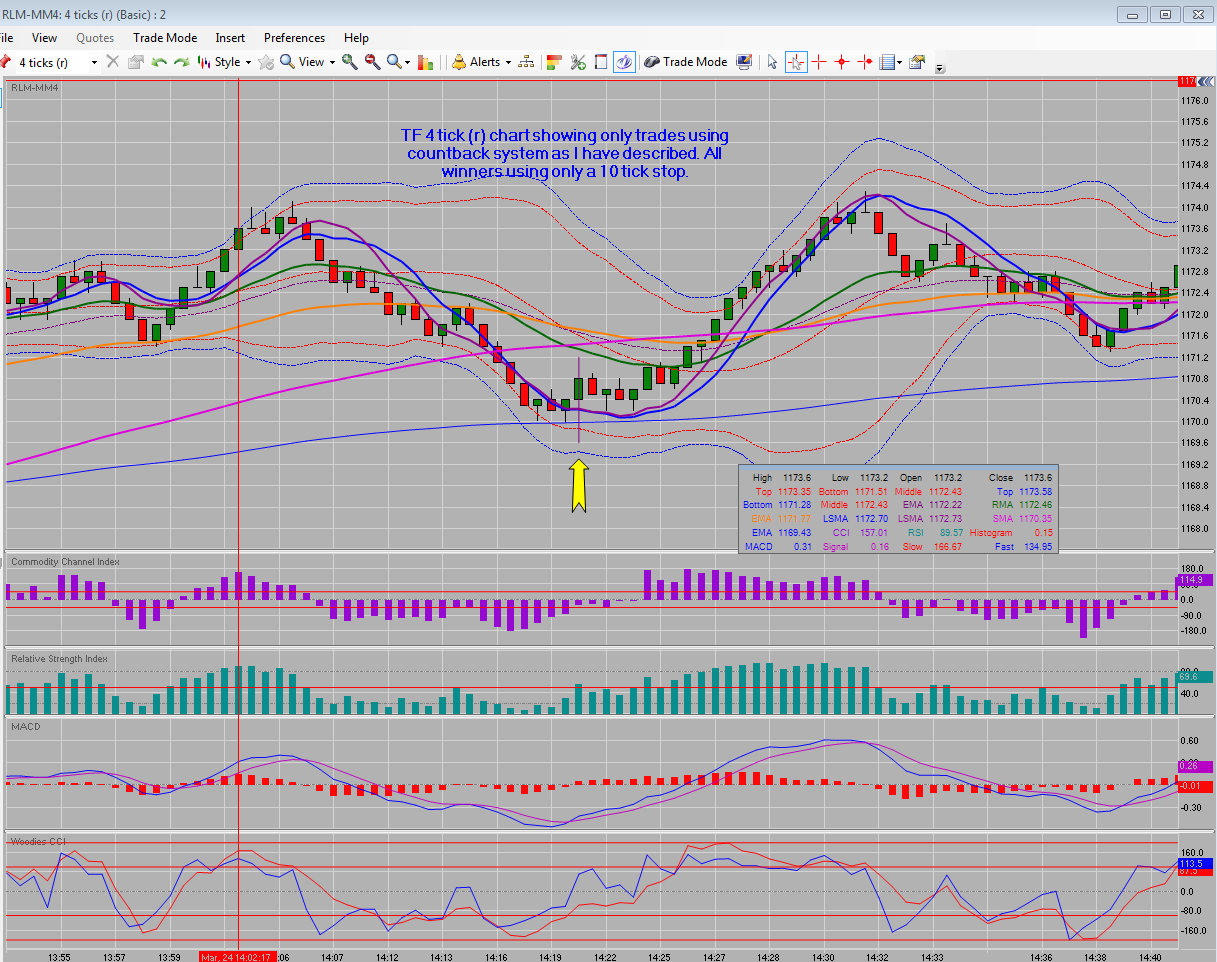The width and height of the screenshot is (1217, 962).
Task: Click the 1174.0 price axis label
Action: point(1194,208)
